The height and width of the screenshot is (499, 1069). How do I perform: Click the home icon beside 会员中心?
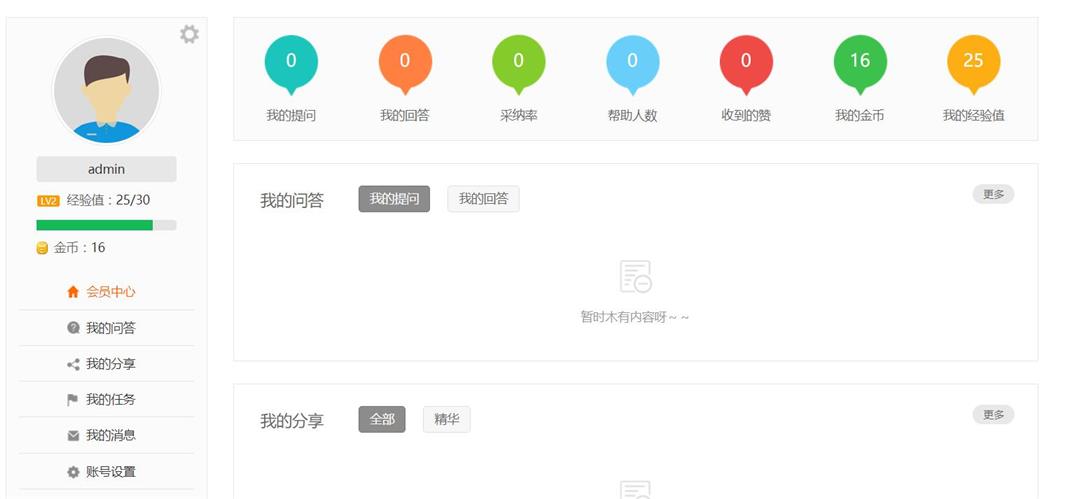[x=73, y=292]
